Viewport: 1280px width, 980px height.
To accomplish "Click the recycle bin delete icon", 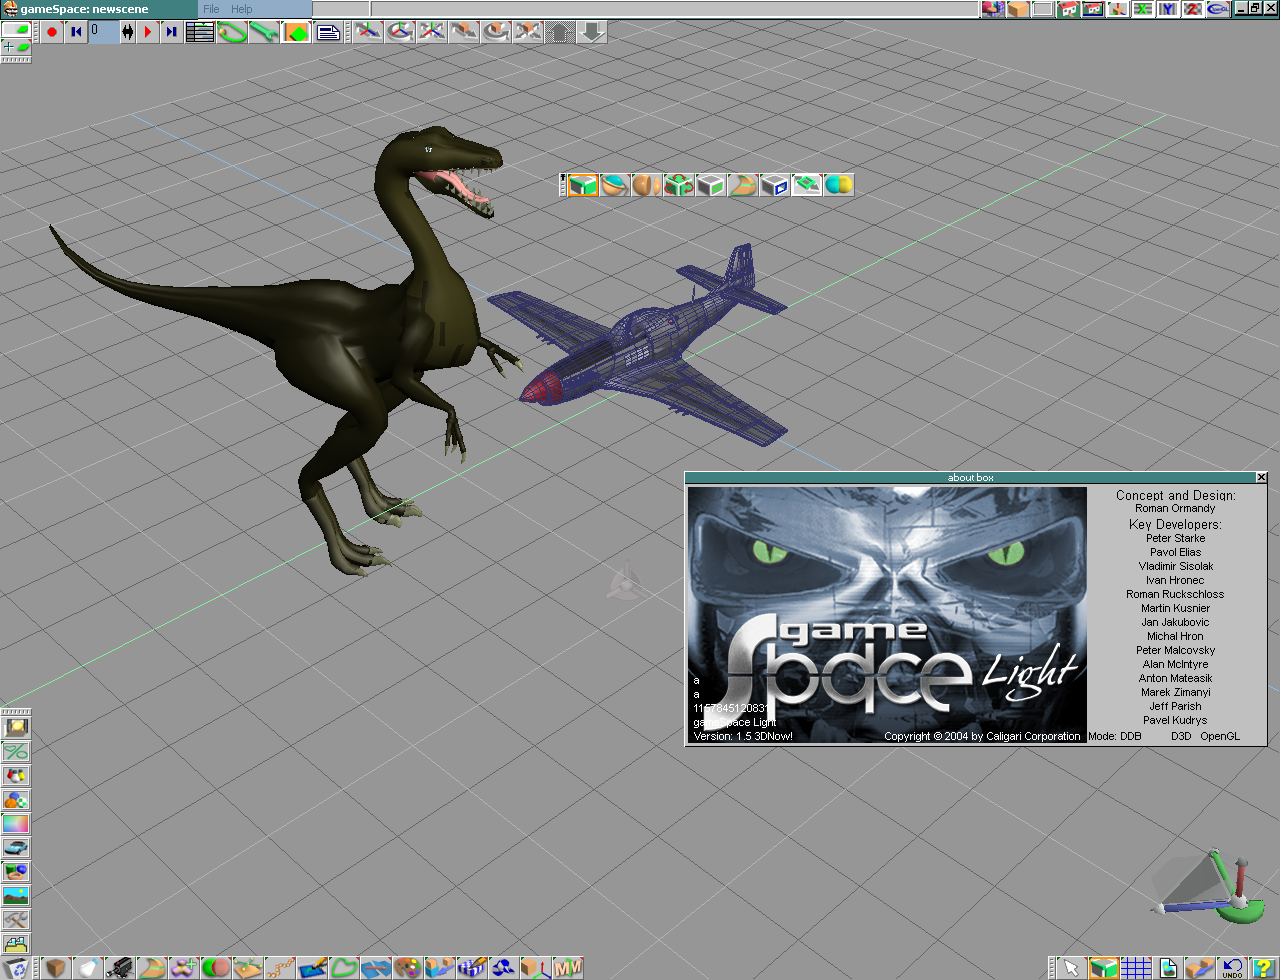I will point(17,968).
